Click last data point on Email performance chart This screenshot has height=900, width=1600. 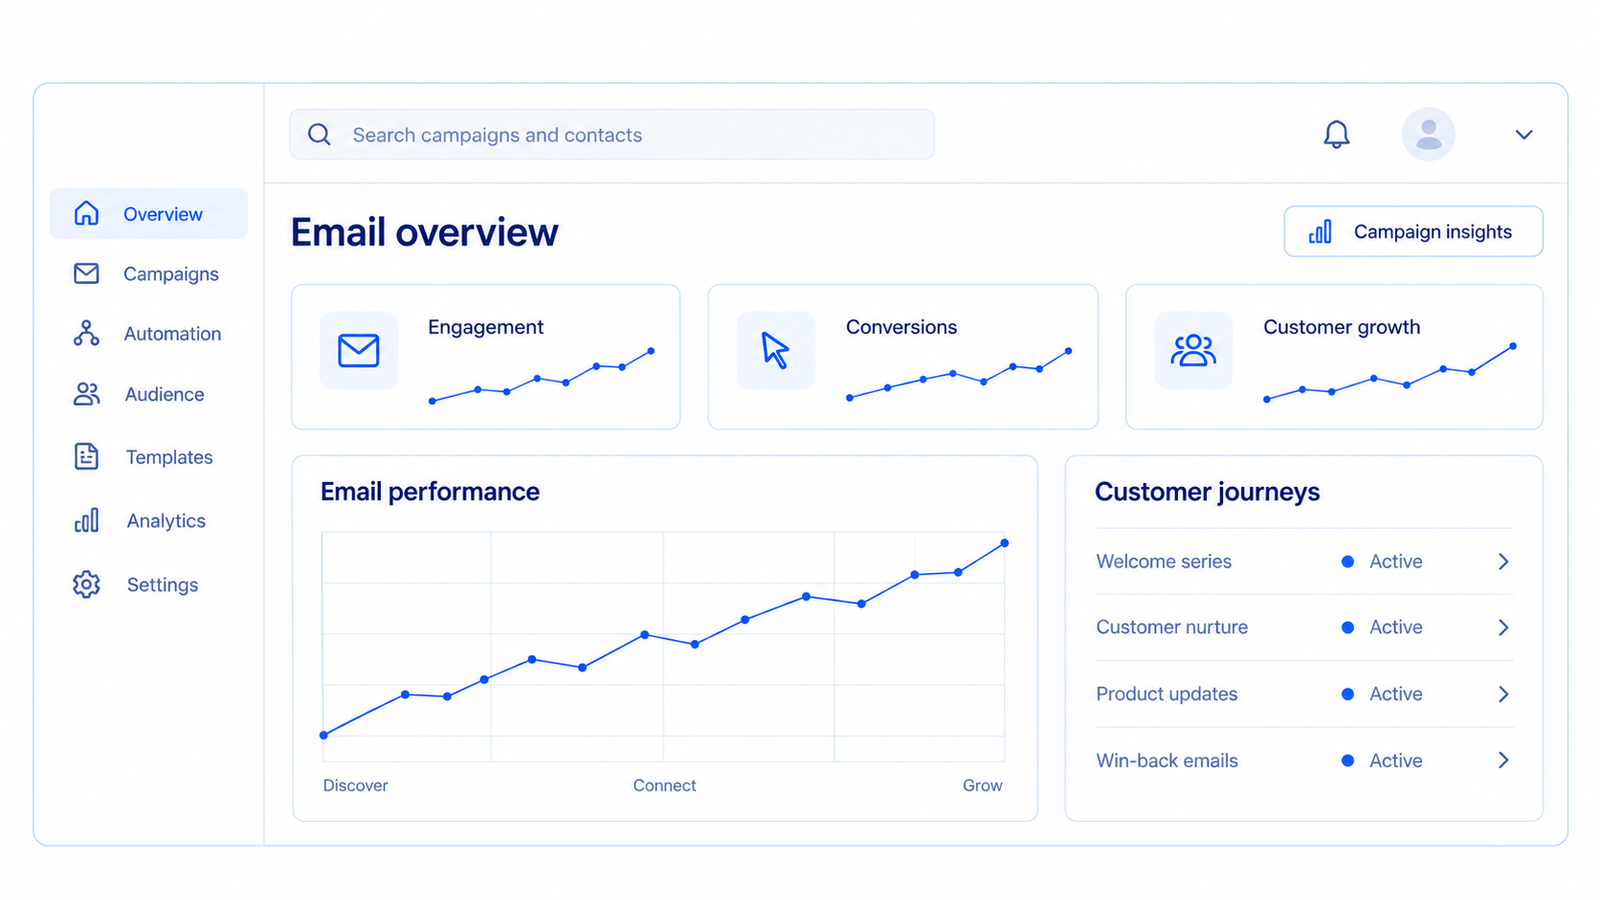1004,543
